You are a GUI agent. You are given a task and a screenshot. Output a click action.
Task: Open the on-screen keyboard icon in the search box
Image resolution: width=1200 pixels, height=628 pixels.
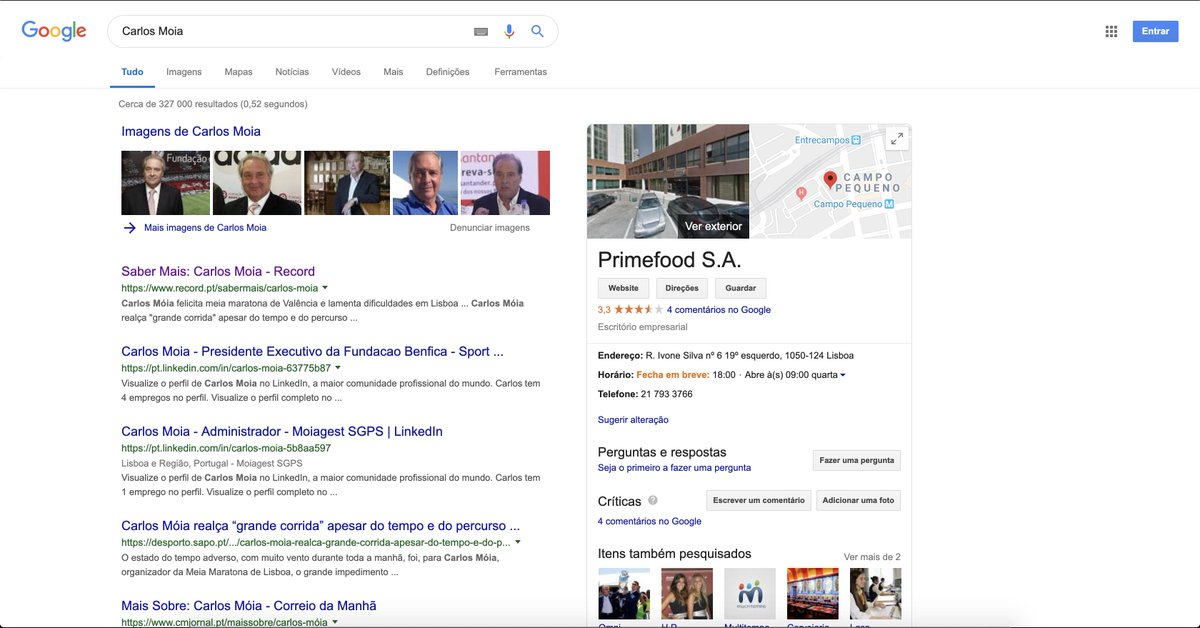point(481,31)
